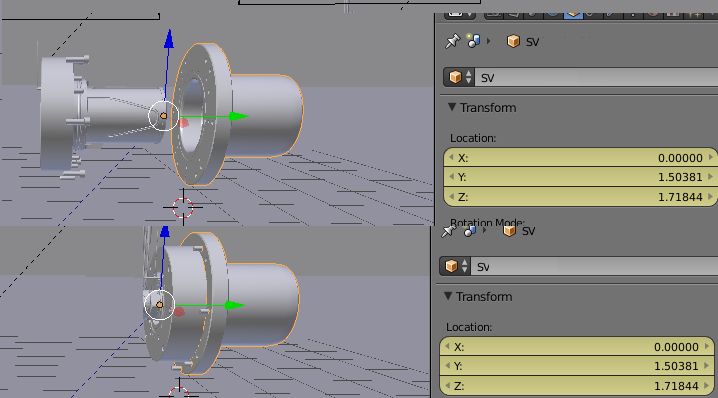Click the upper breadcrumb arrow before SV
The width and height of the screenshot is (718, 398).
489,41
